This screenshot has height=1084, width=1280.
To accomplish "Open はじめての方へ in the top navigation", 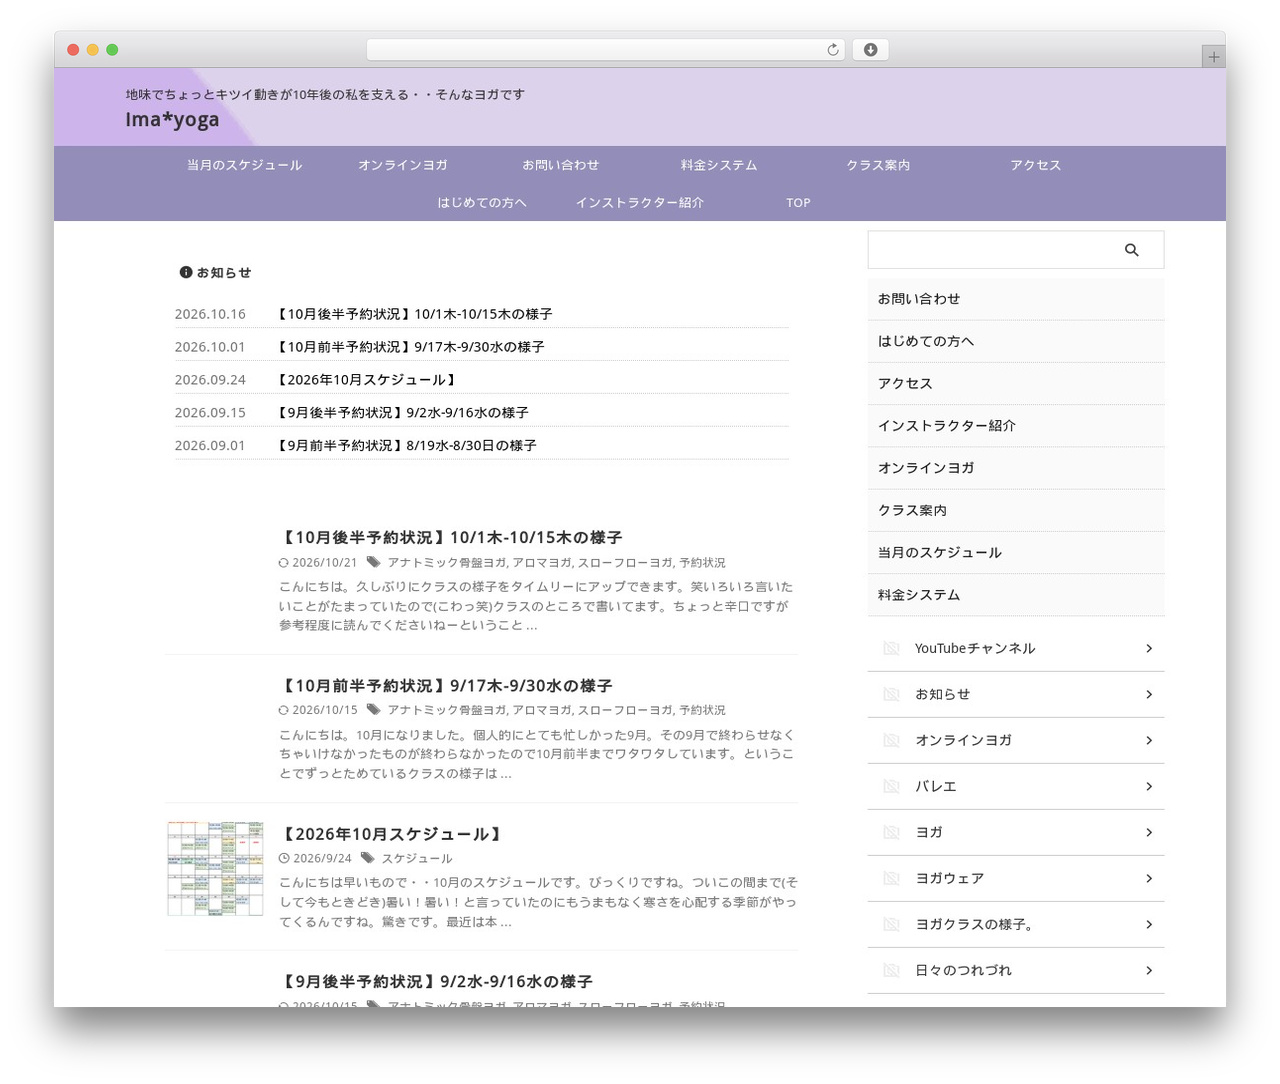I will 482,202.
